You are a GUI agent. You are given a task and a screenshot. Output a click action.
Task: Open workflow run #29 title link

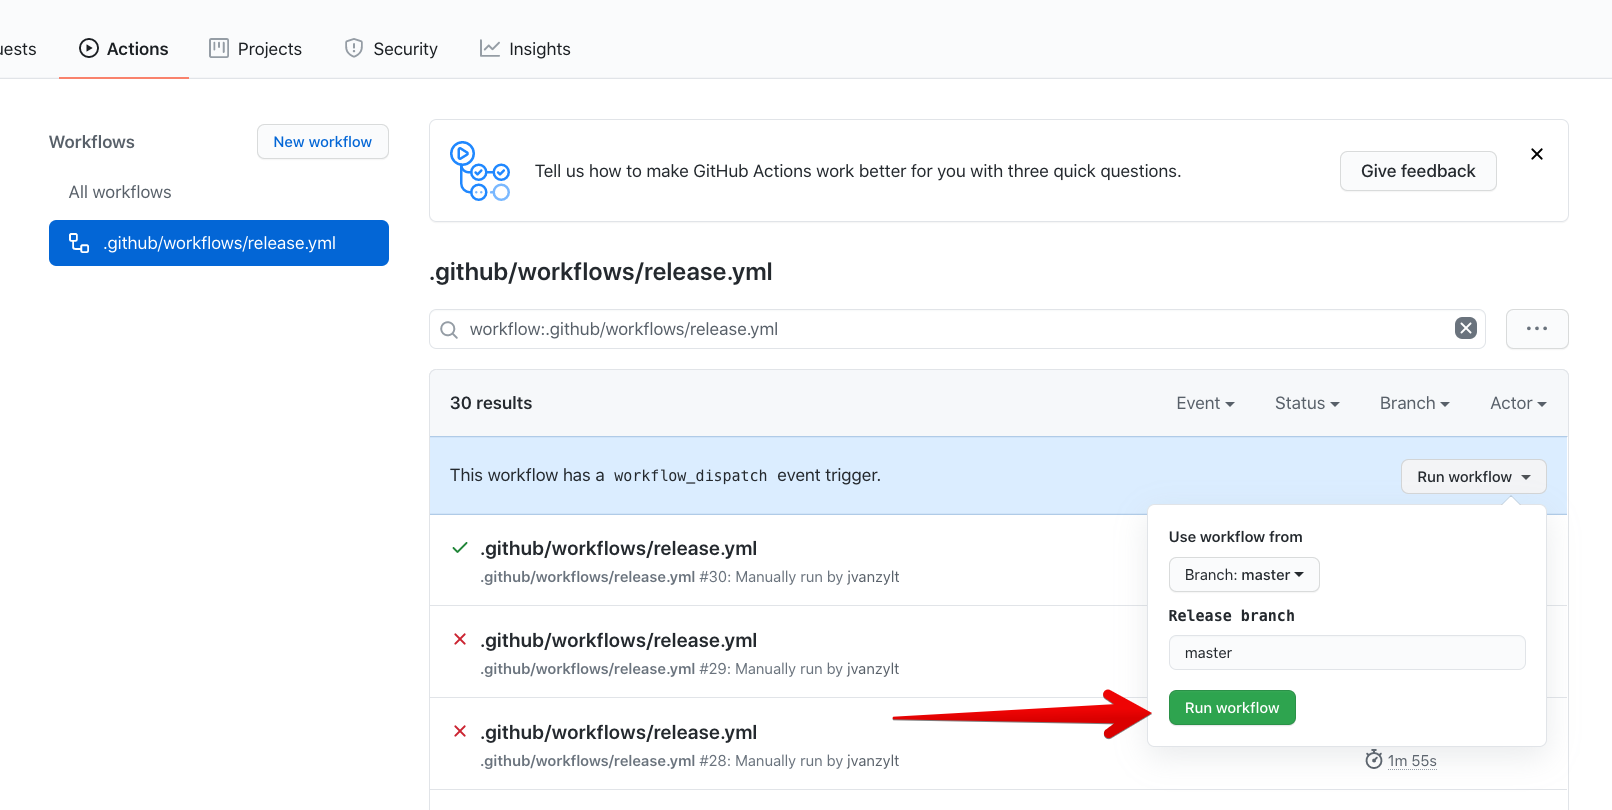pos(619,640)
